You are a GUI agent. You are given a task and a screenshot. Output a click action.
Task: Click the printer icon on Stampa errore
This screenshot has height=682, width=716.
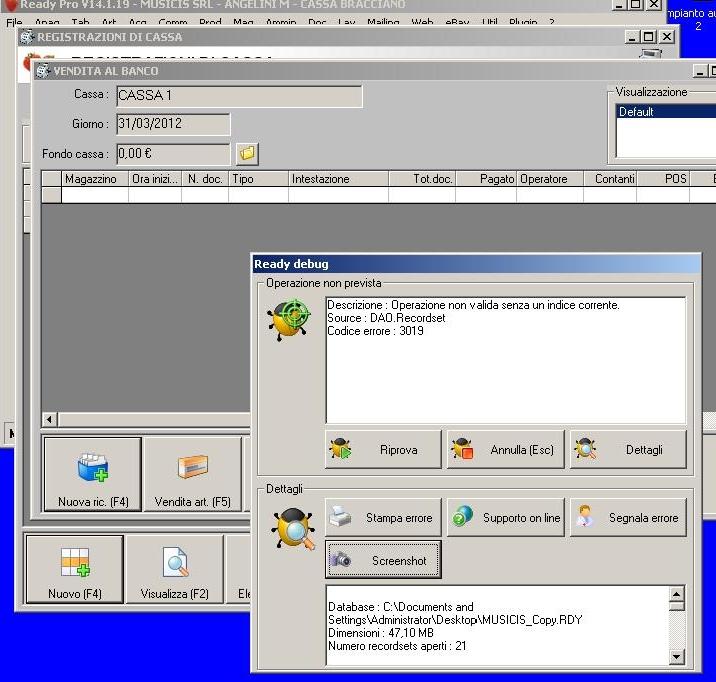[340, 516]
